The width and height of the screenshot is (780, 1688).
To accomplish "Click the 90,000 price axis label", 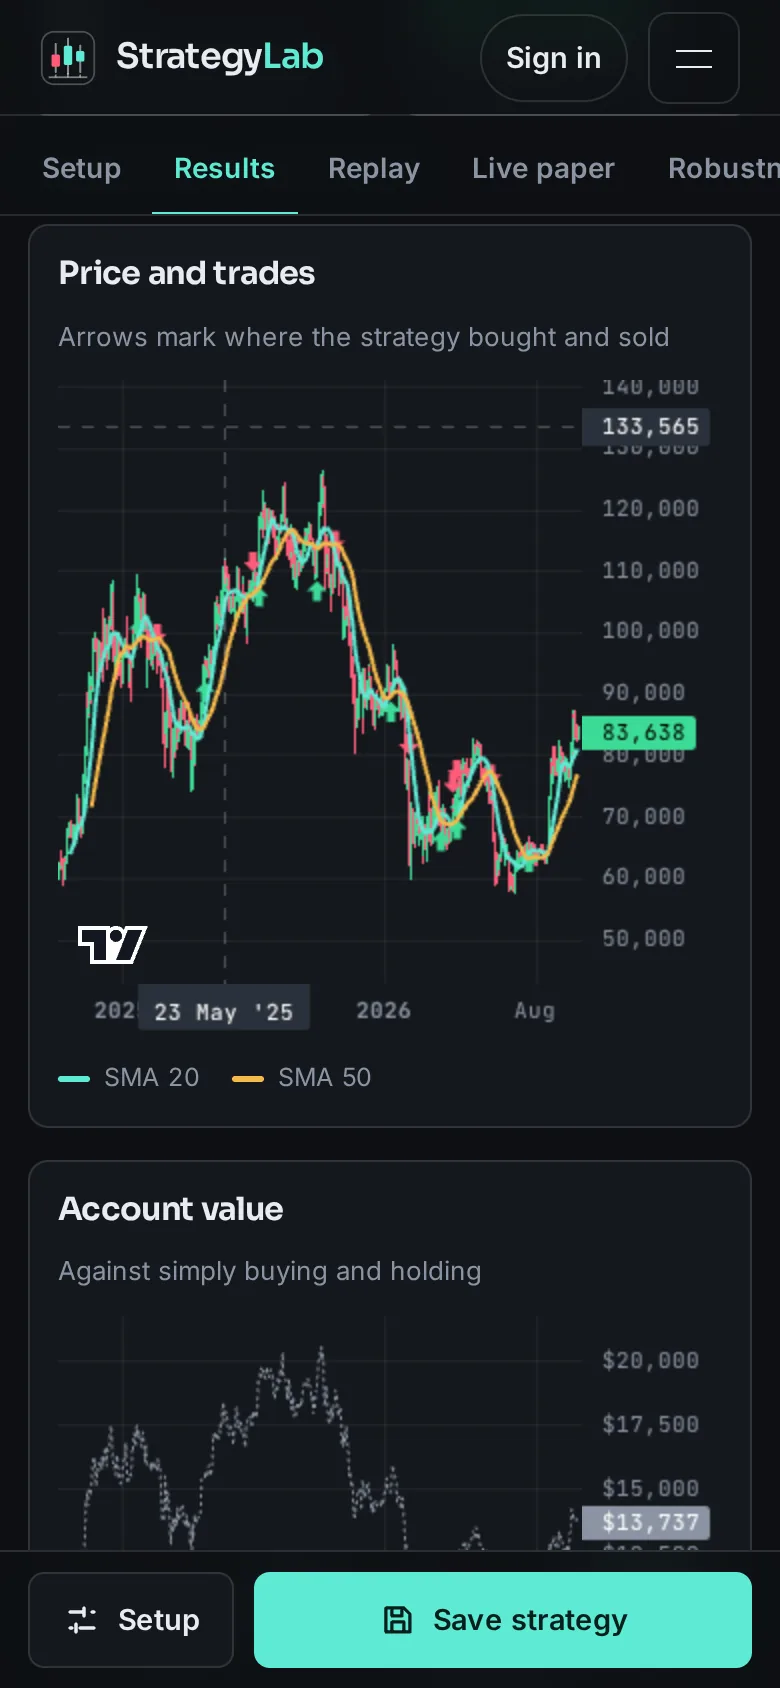I will click(644, 692).
